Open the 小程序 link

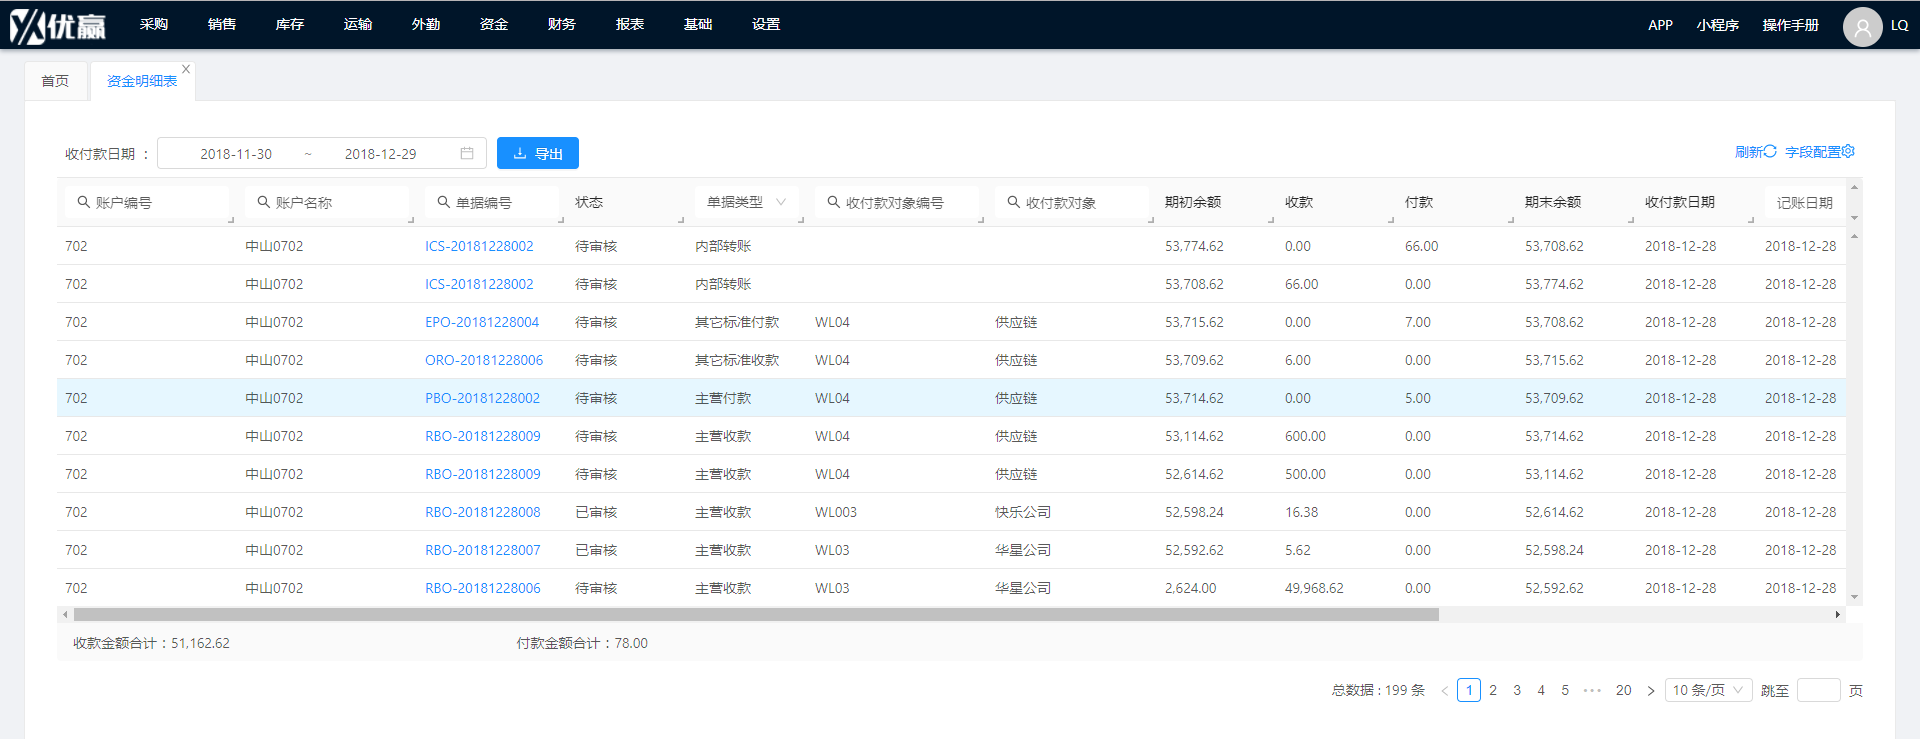[x=1718, y=25]
